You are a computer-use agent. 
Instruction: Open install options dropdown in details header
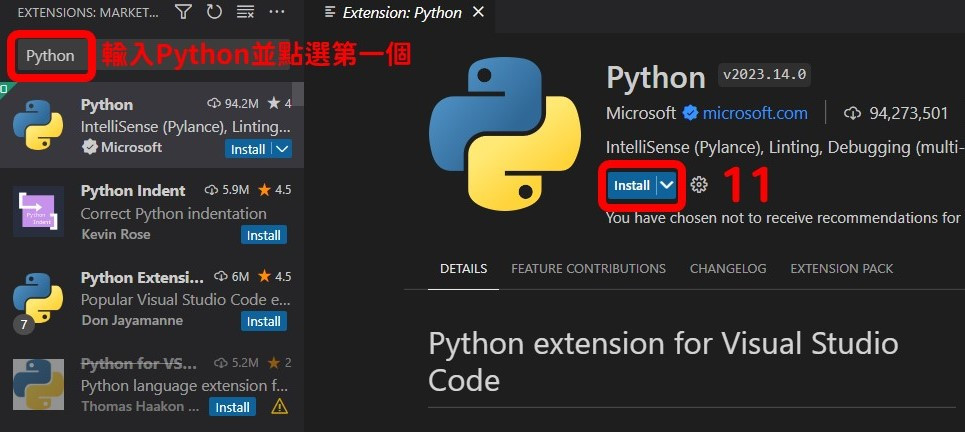click(667, 185)
